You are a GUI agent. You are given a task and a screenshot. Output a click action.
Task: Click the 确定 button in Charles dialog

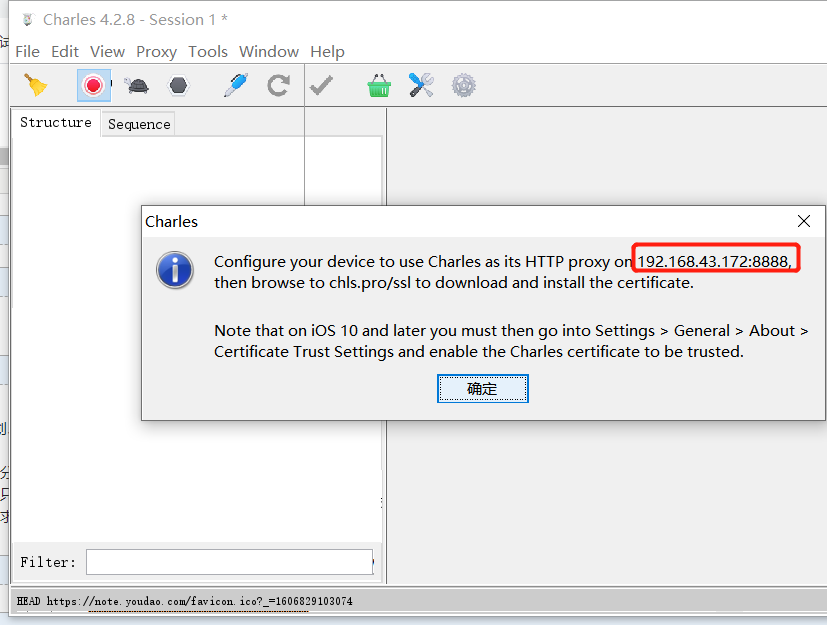(483, 389)
